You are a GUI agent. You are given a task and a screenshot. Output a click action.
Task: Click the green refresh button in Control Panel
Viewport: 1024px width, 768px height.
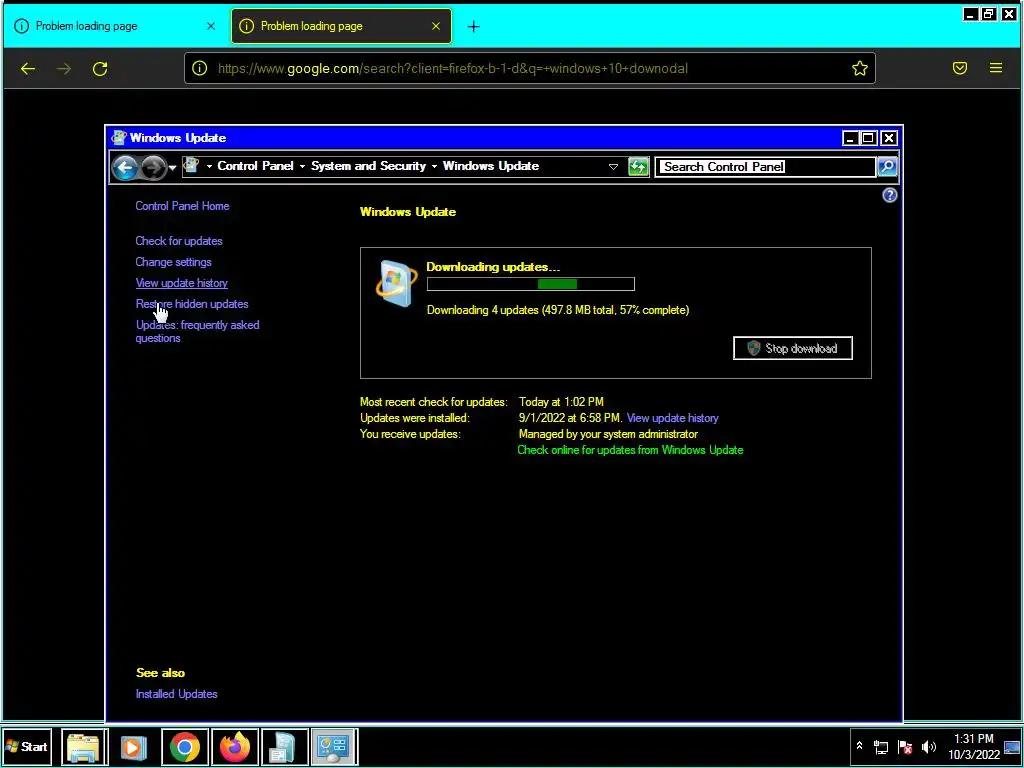tap(638, 167)
